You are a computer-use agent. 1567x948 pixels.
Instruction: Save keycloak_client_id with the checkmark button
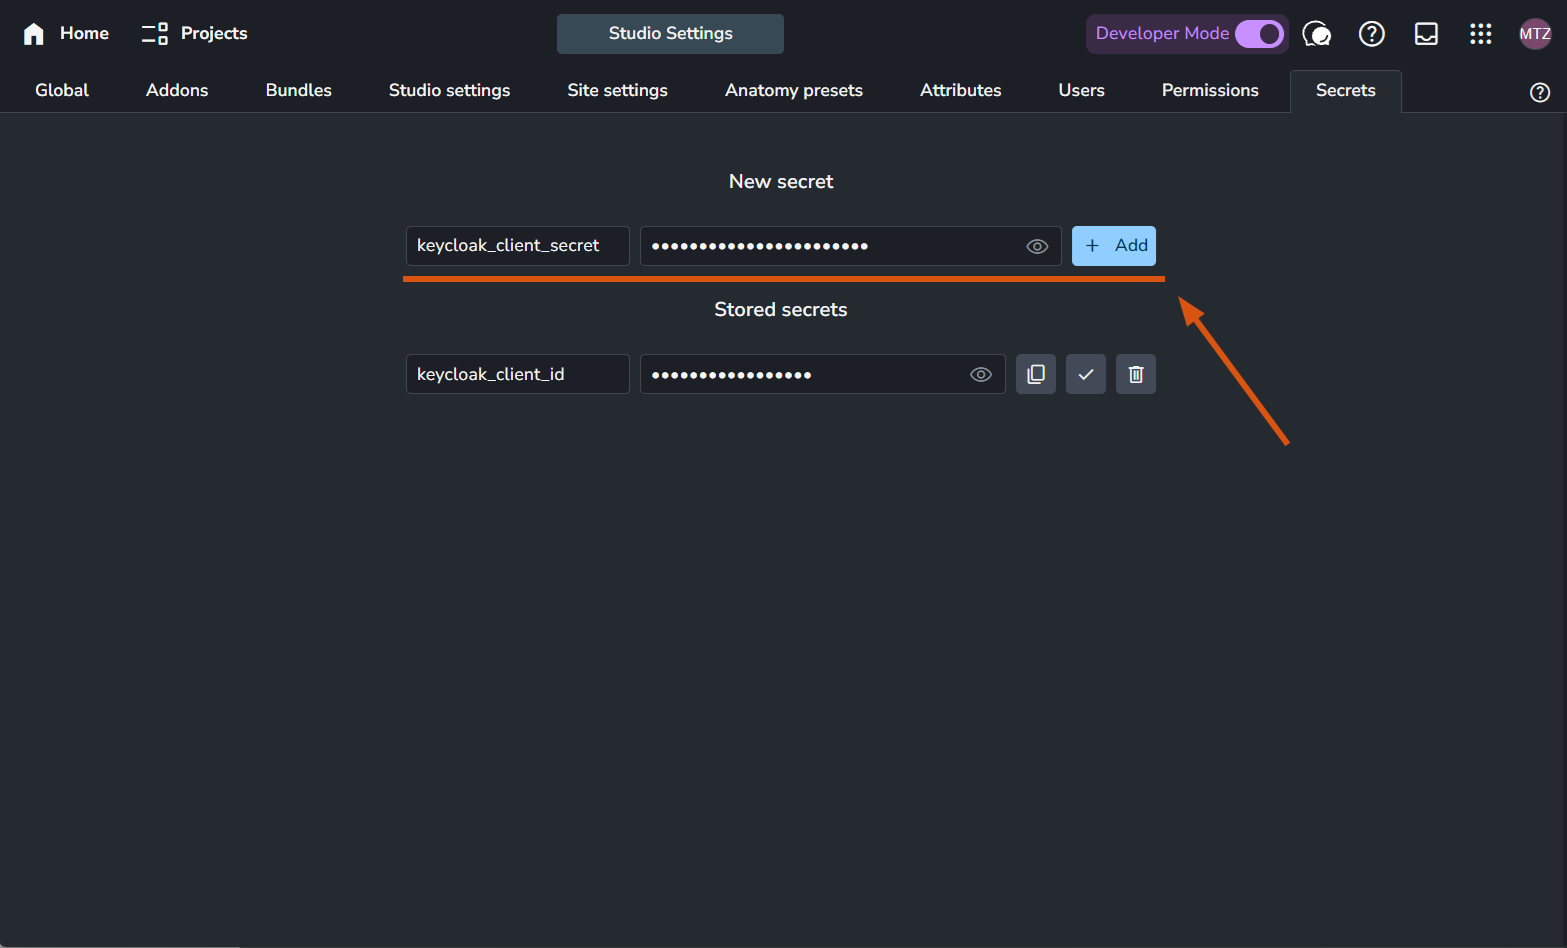point(1086,374)
